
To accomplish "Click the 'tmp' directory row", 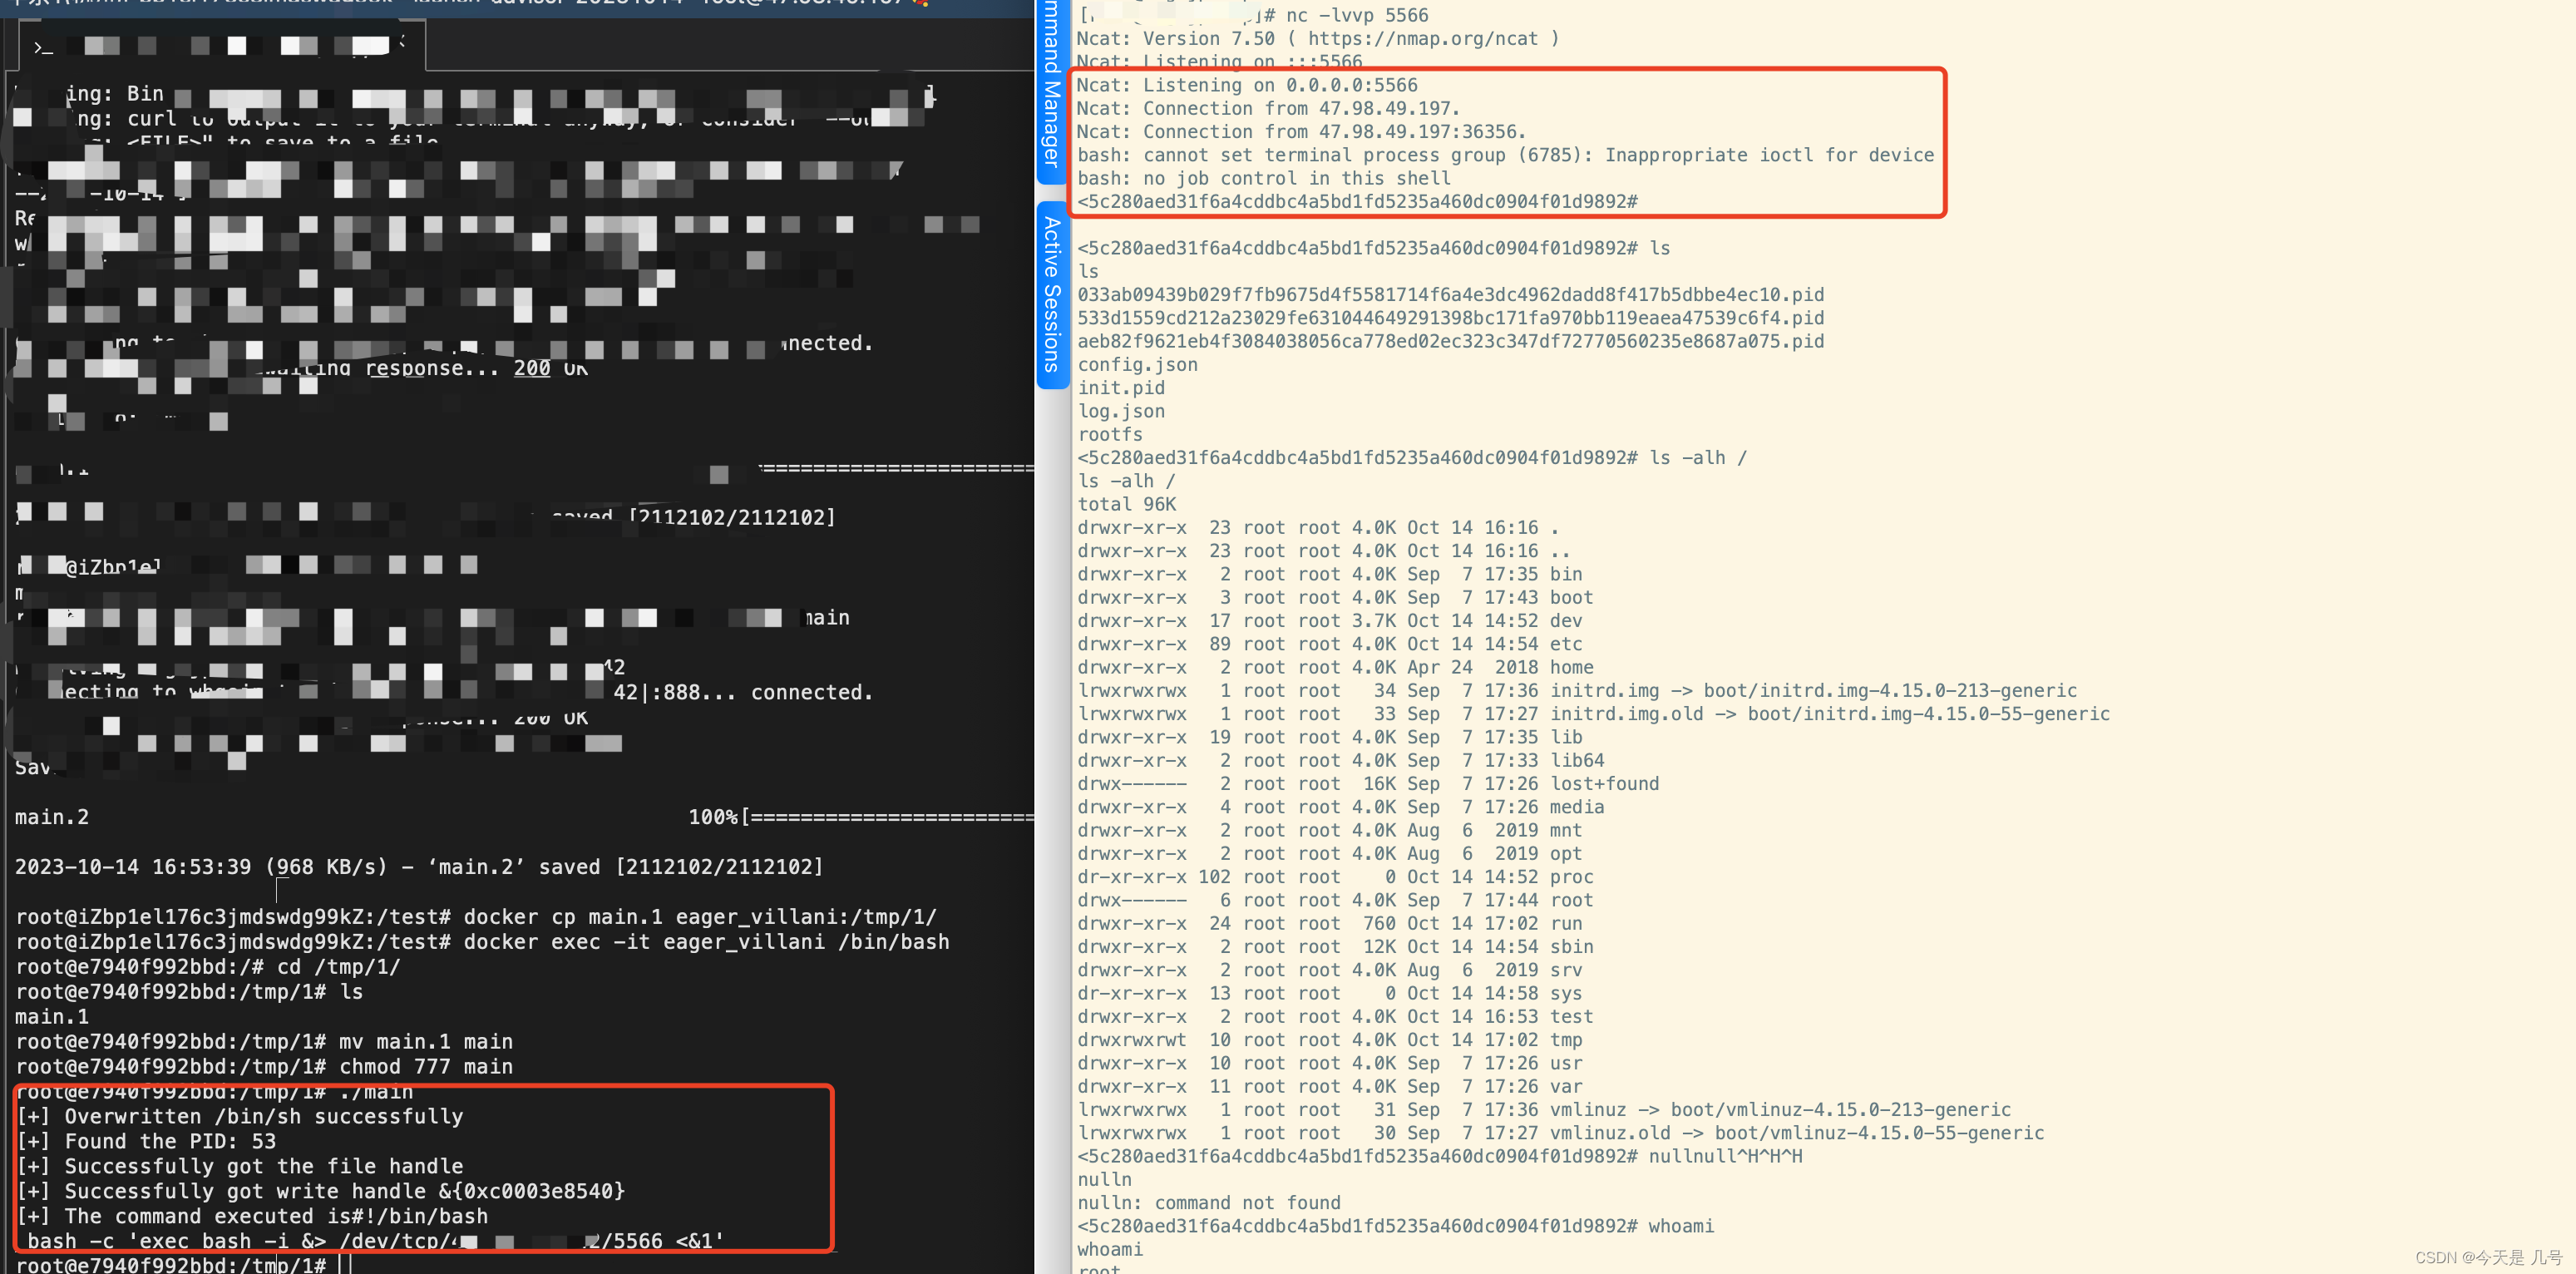I will [x=1330, y=1040].
